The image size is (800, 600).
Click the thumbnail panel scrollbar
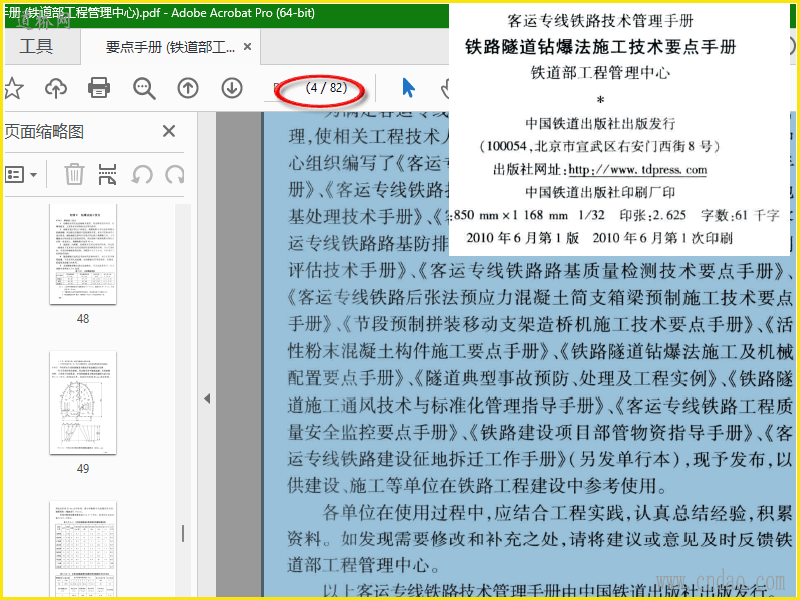tap(183, 534)
